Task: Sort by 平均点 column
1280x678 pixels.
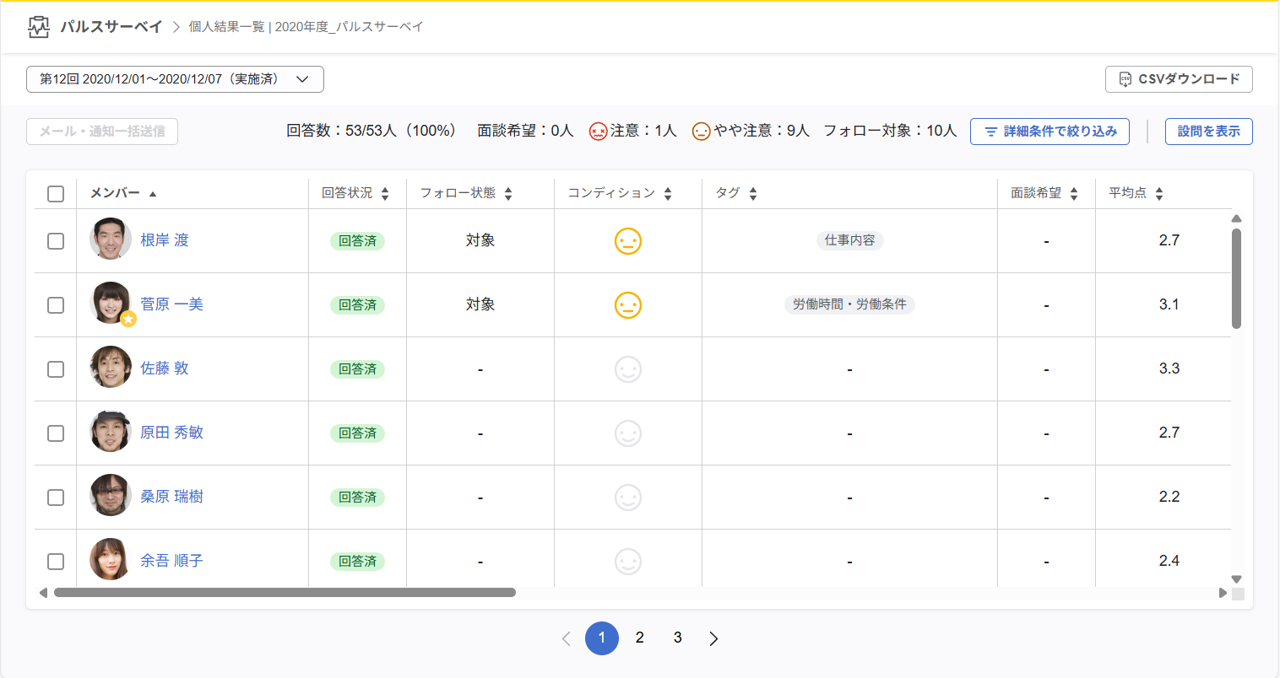Action: pos(1159,194)
